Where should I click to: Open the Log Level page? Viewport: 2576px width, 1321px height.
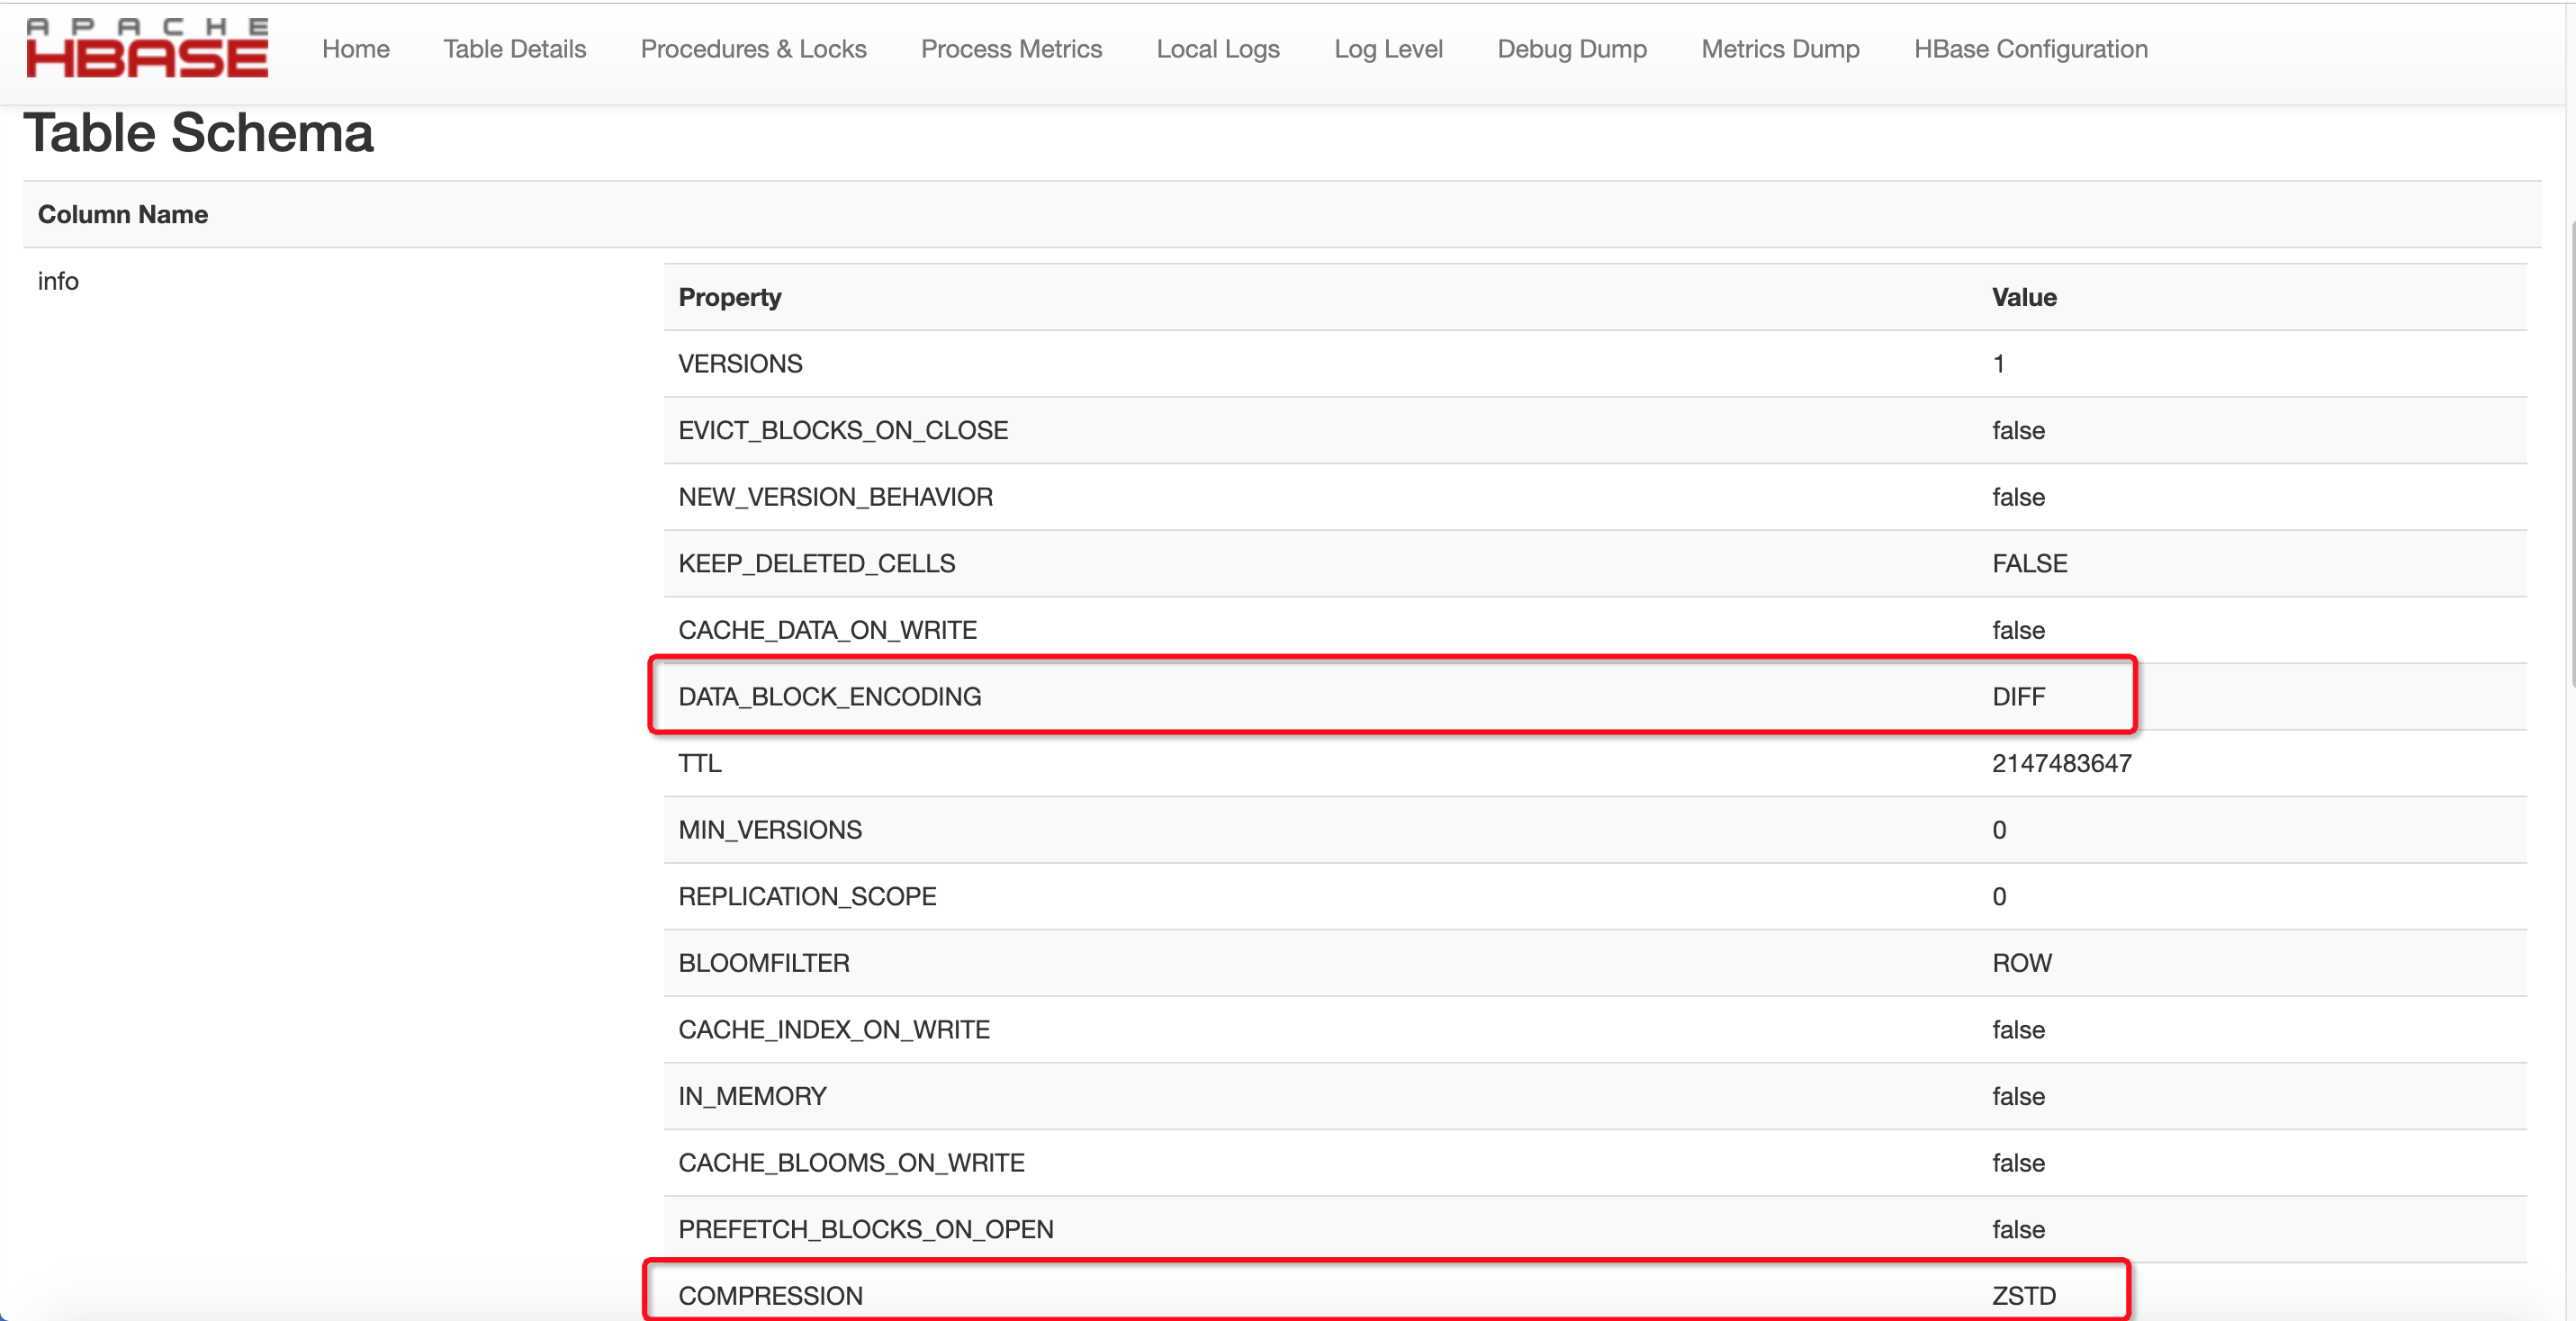tap(1388, 49)
